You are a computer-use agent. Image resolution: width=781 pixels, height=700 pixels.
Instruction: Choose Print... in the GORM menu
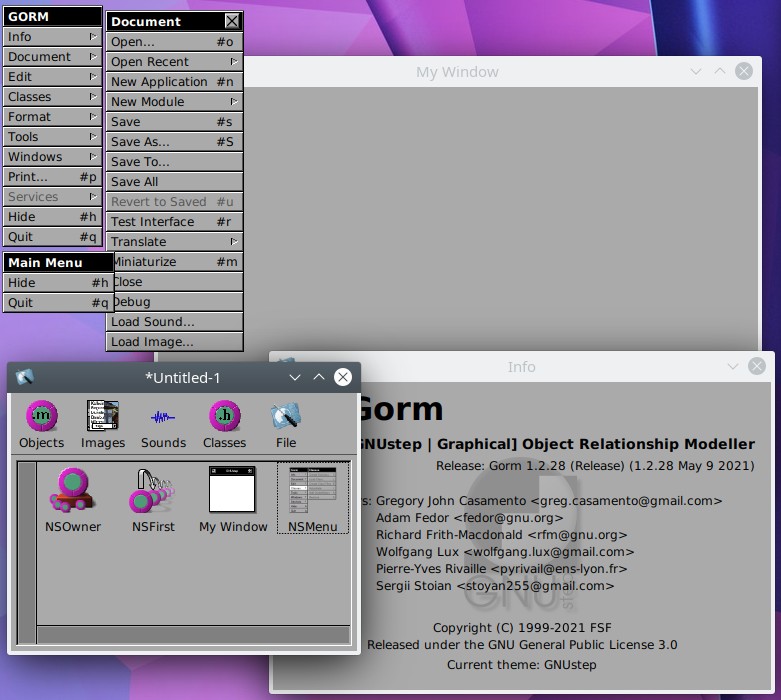coord(52,177)
